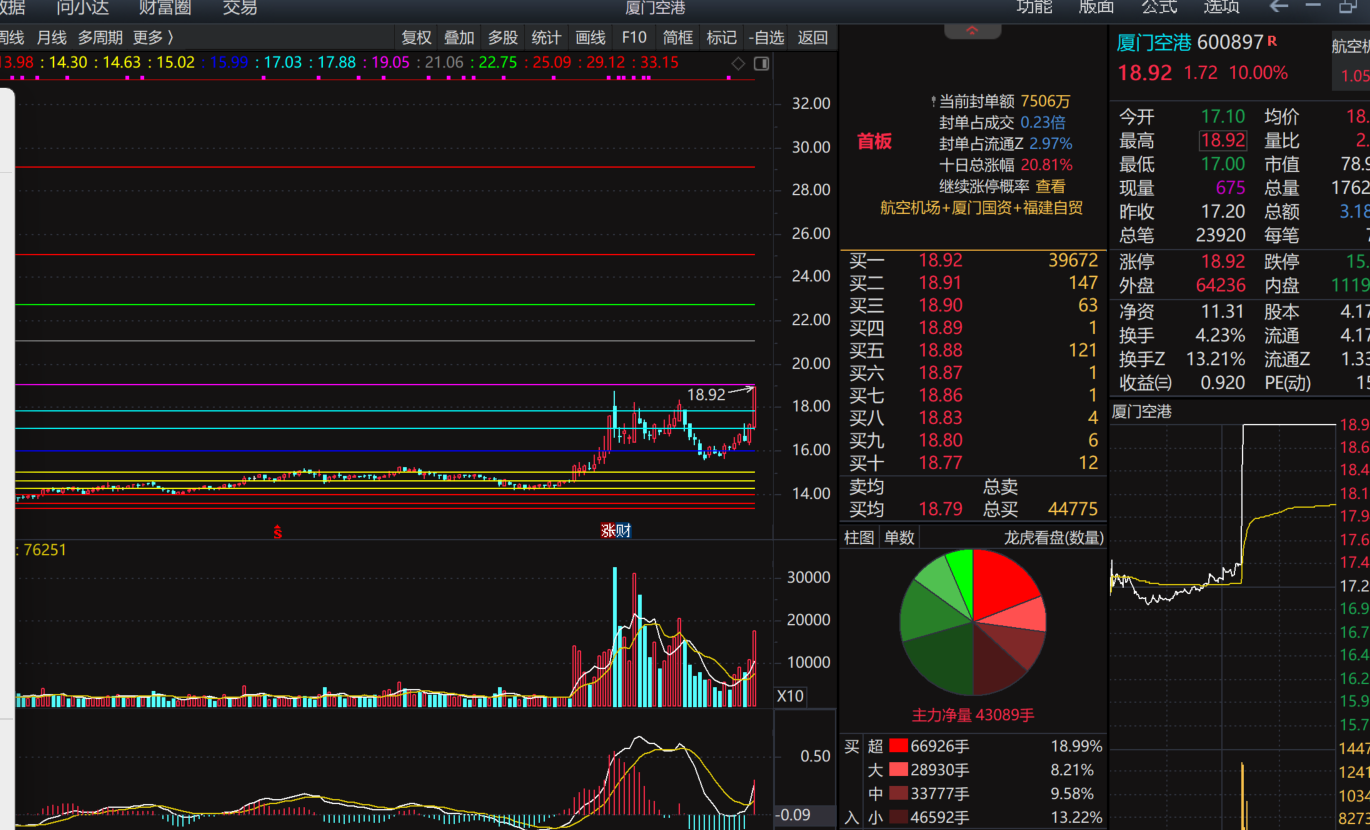Click the red $ marker below the candlestick chart
This screenshot has height=830, width=1370.
coord(278,532)
